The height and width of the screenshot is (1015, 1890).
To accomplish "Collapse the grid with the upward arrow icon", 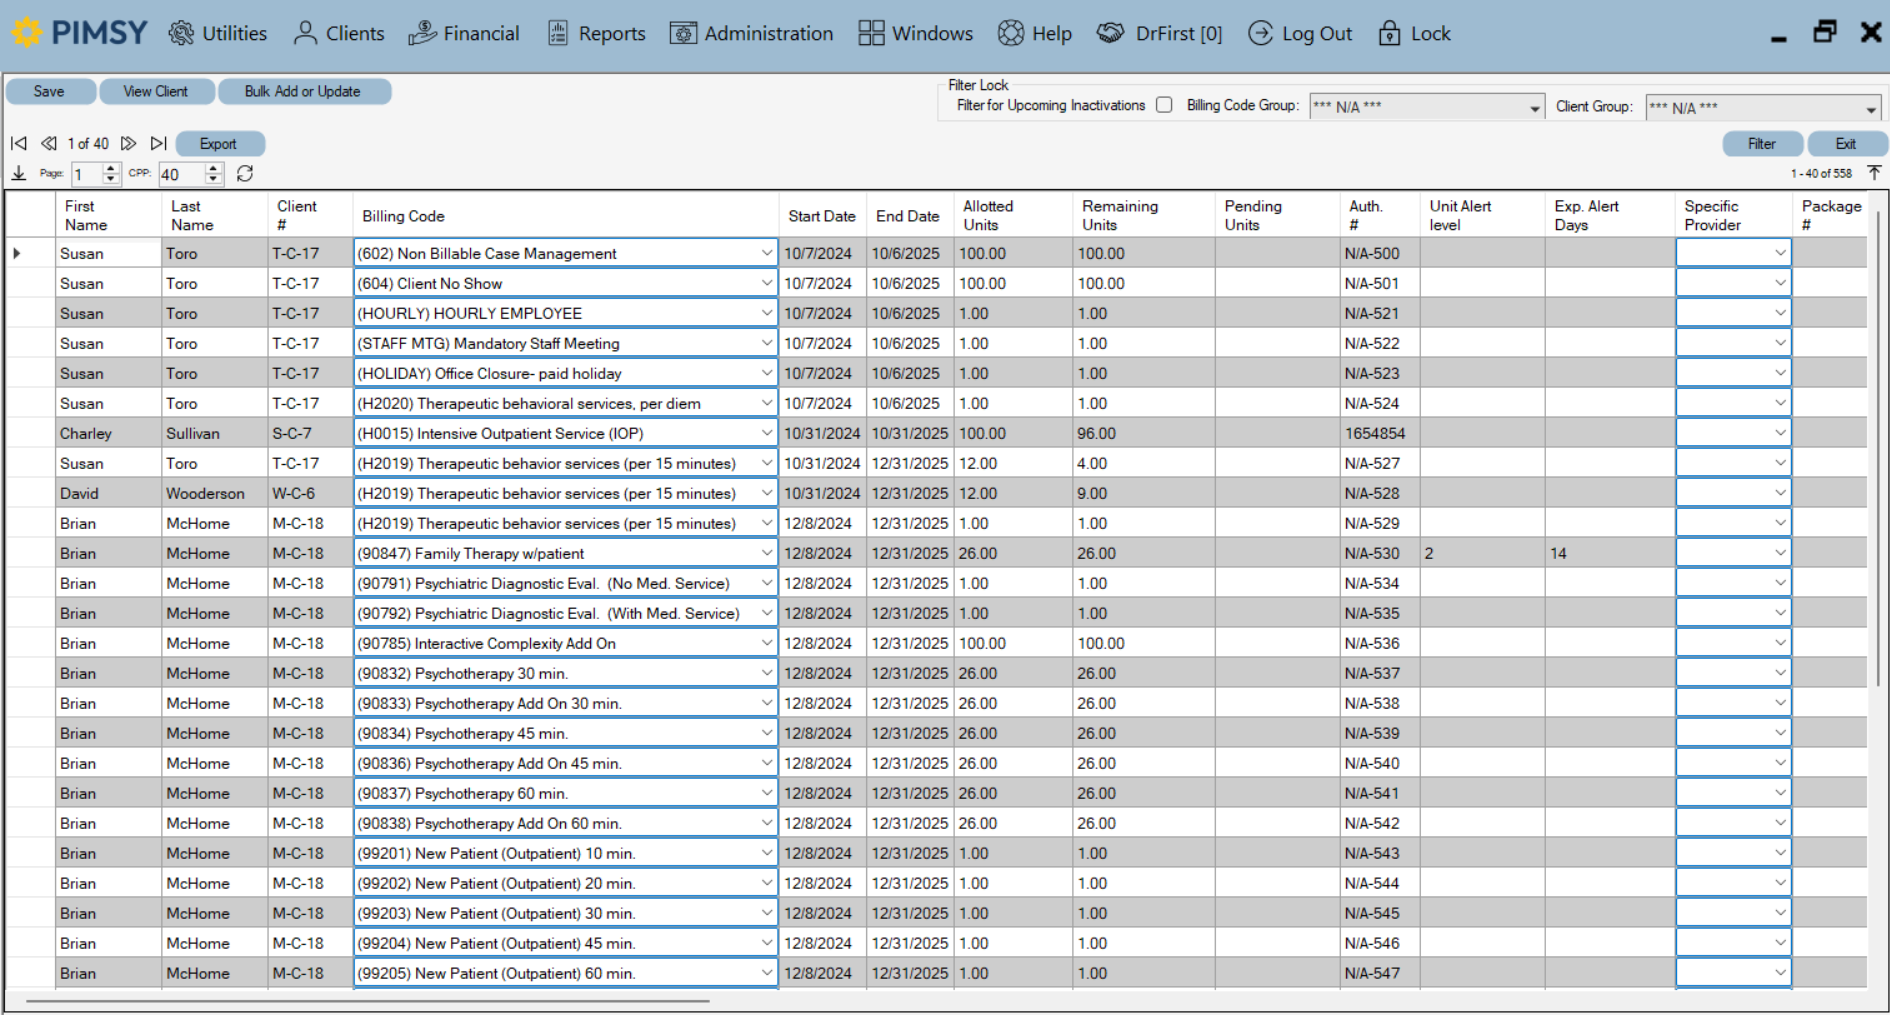I will (1875, 172).
